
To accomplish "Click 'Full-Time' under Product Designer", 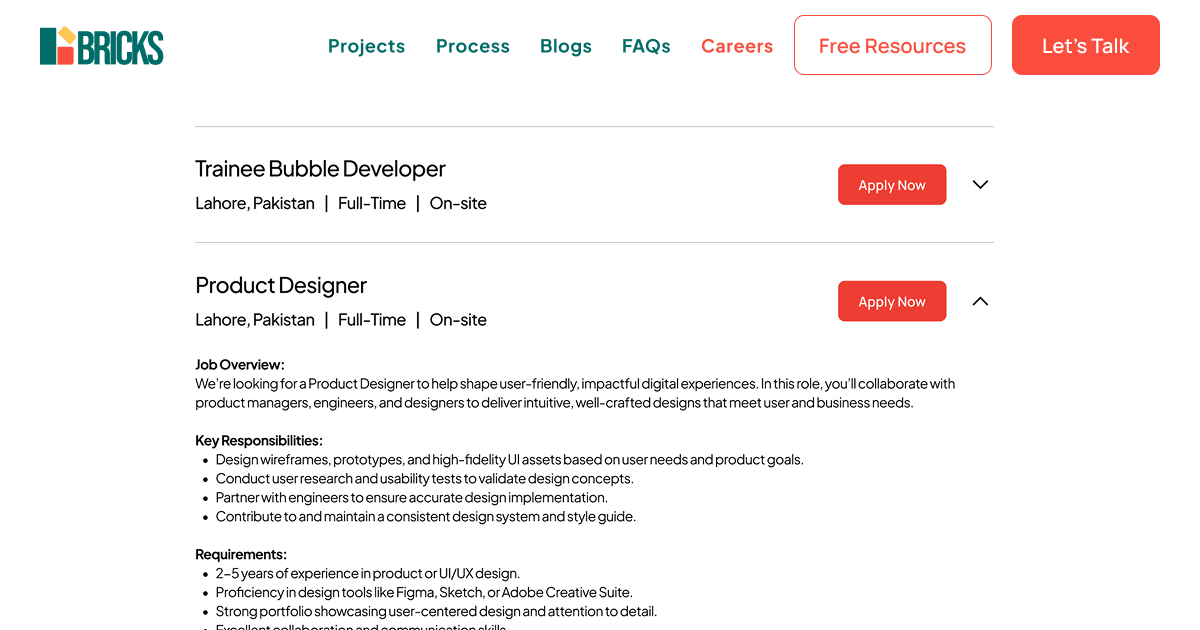I will pos(372,320).
